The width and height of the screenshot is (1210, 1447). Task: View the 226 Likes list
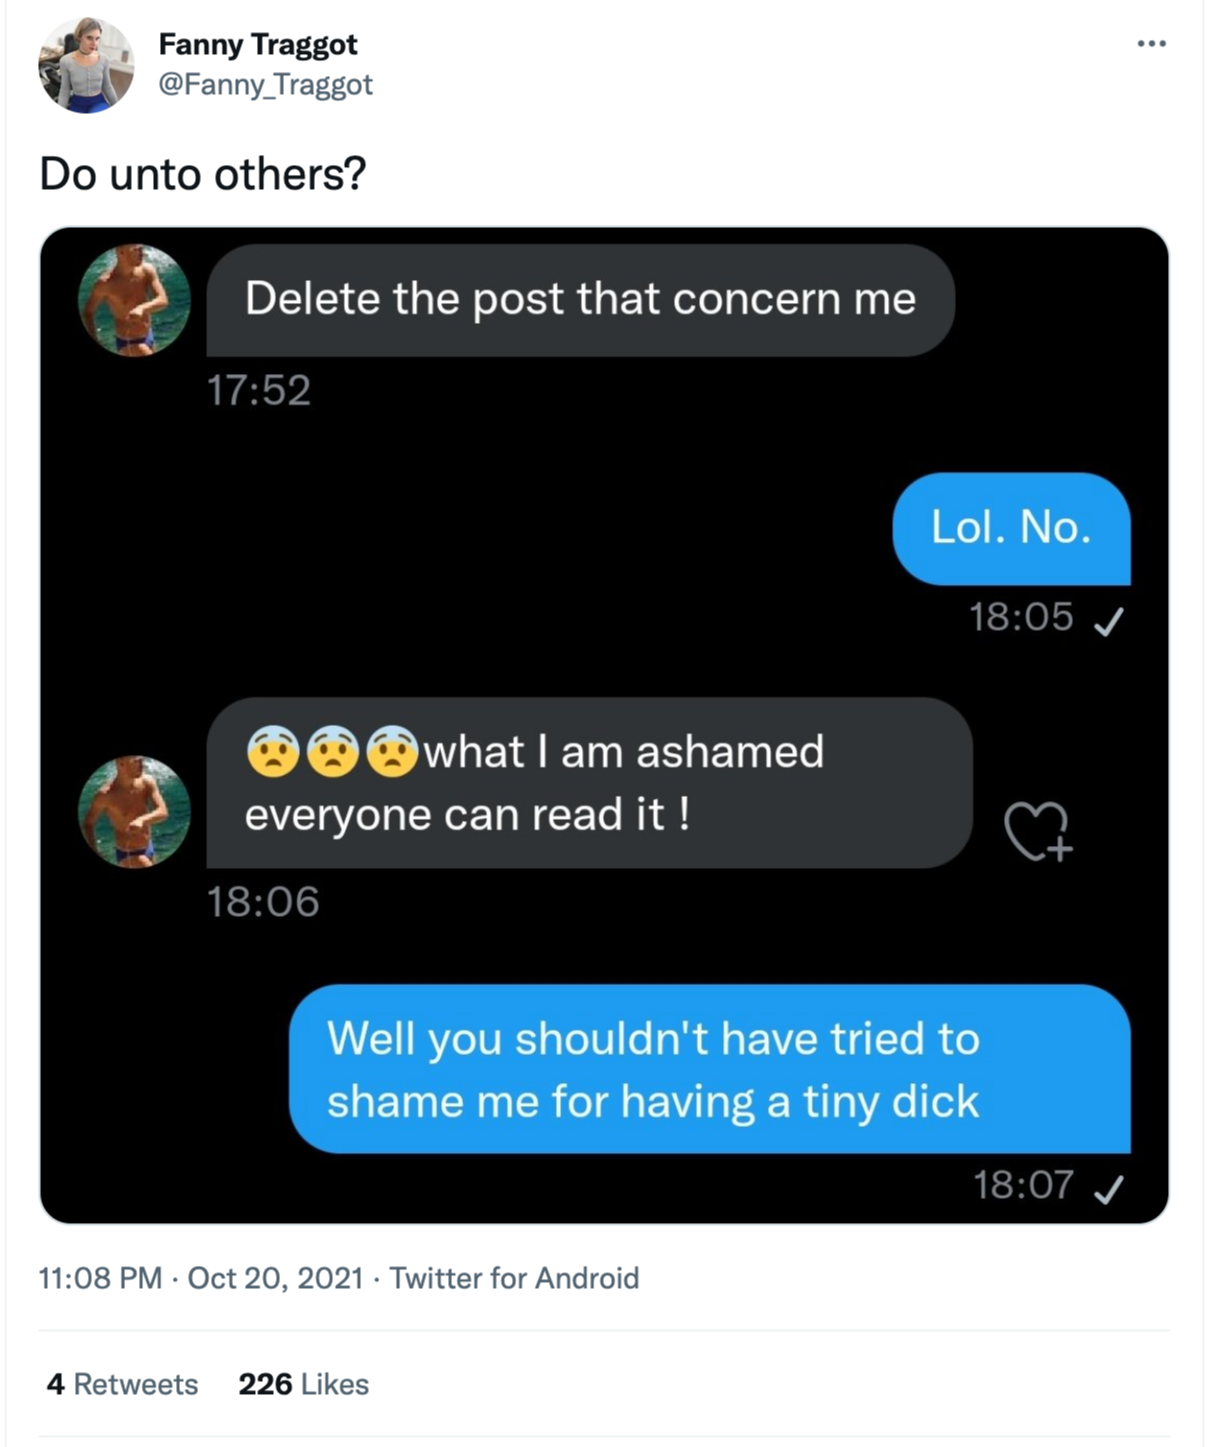(x=303, y=1384)
